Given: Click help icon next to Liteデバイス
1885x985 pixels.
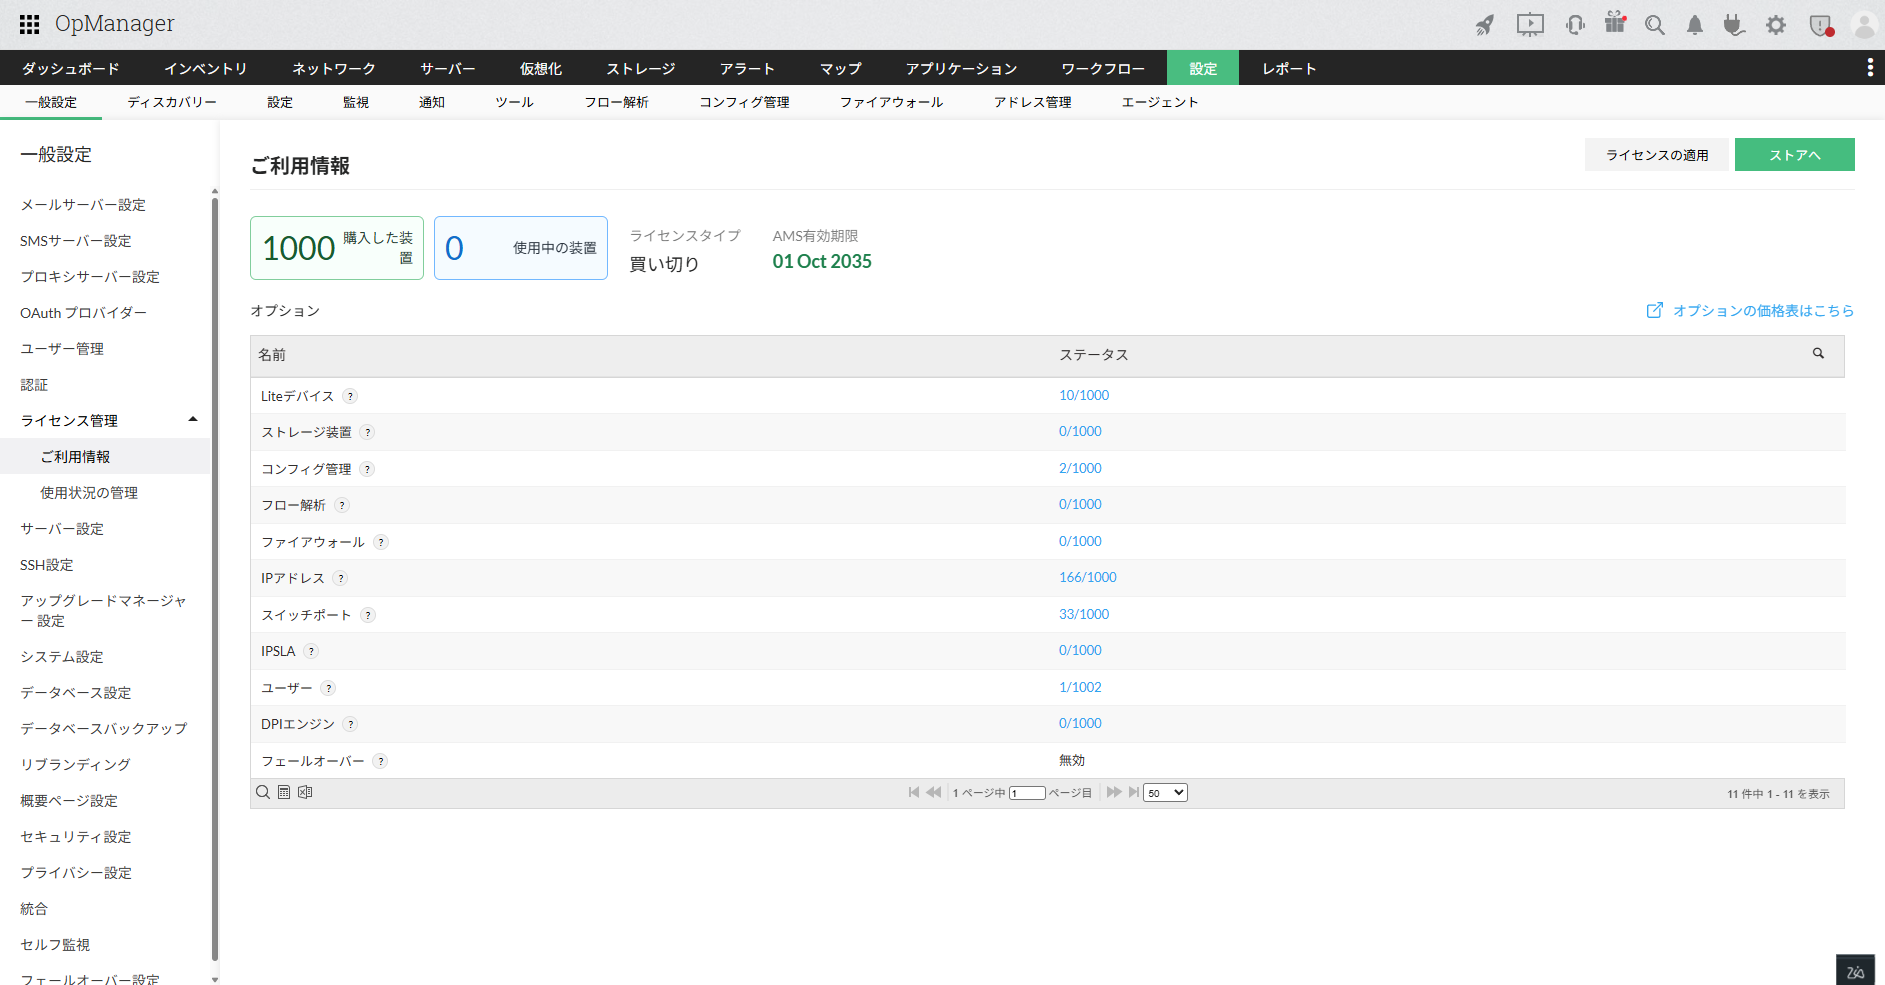Looking at the screenshot, I should (x=350, y=396).
